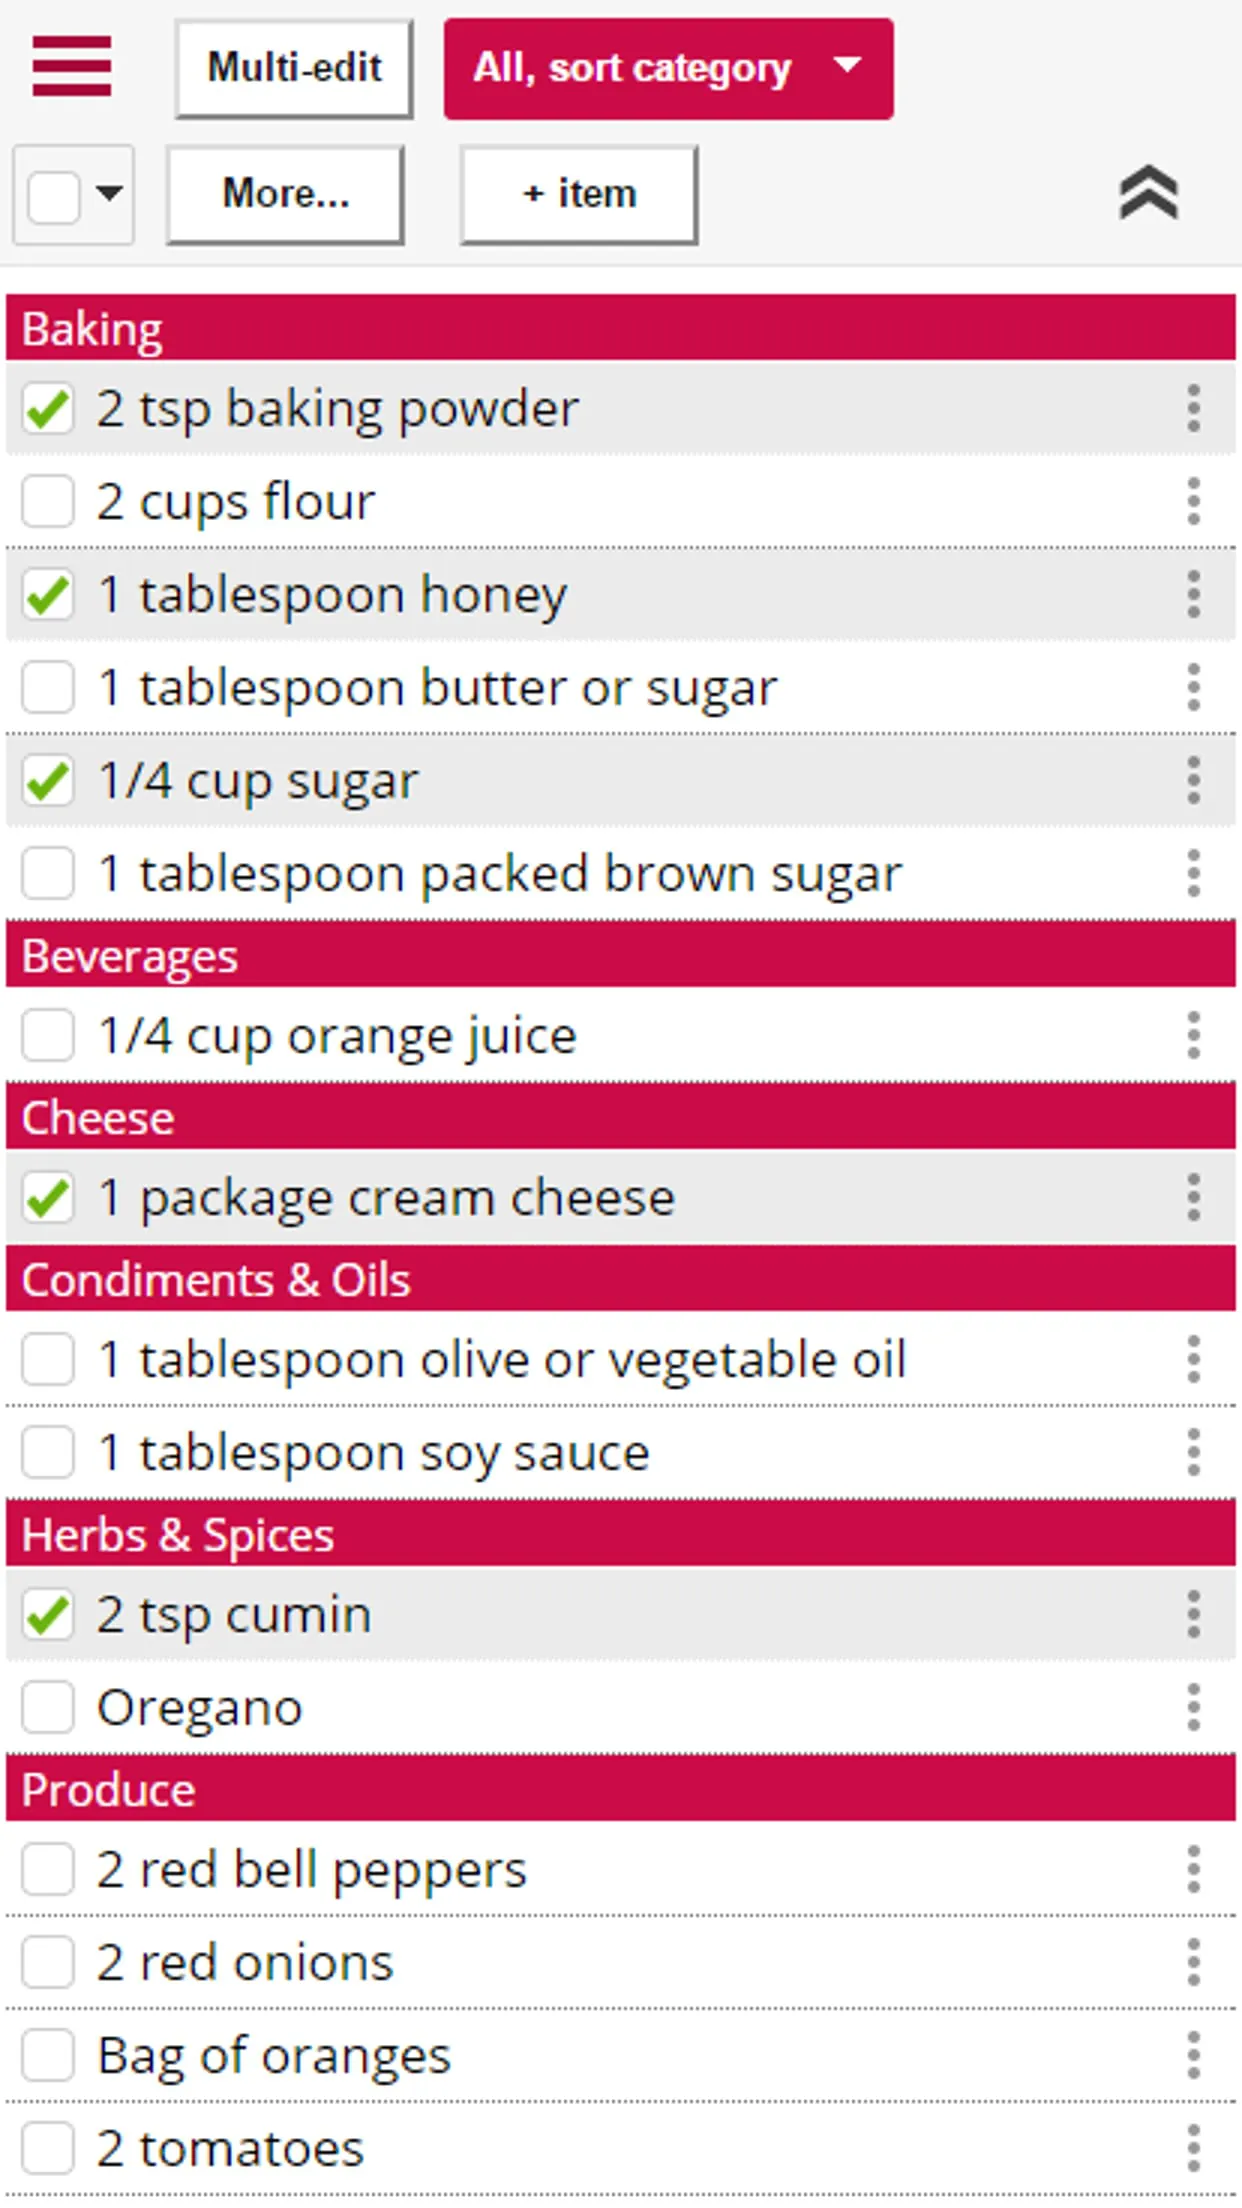The image size is (1242, 2208).
Task: Open options menu for 2 red bell peppers
Action: [1196, 1866]
